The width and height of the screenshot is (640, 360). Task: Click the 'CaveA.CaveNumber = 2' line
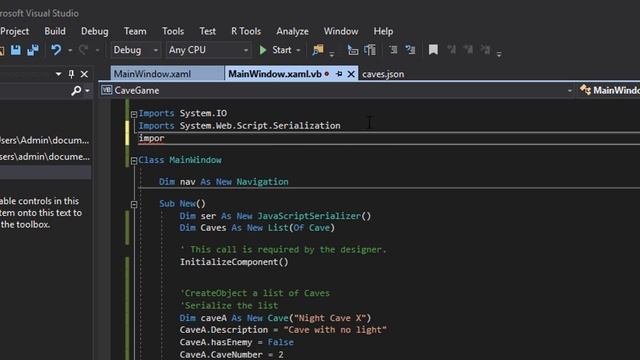point(231,354)
